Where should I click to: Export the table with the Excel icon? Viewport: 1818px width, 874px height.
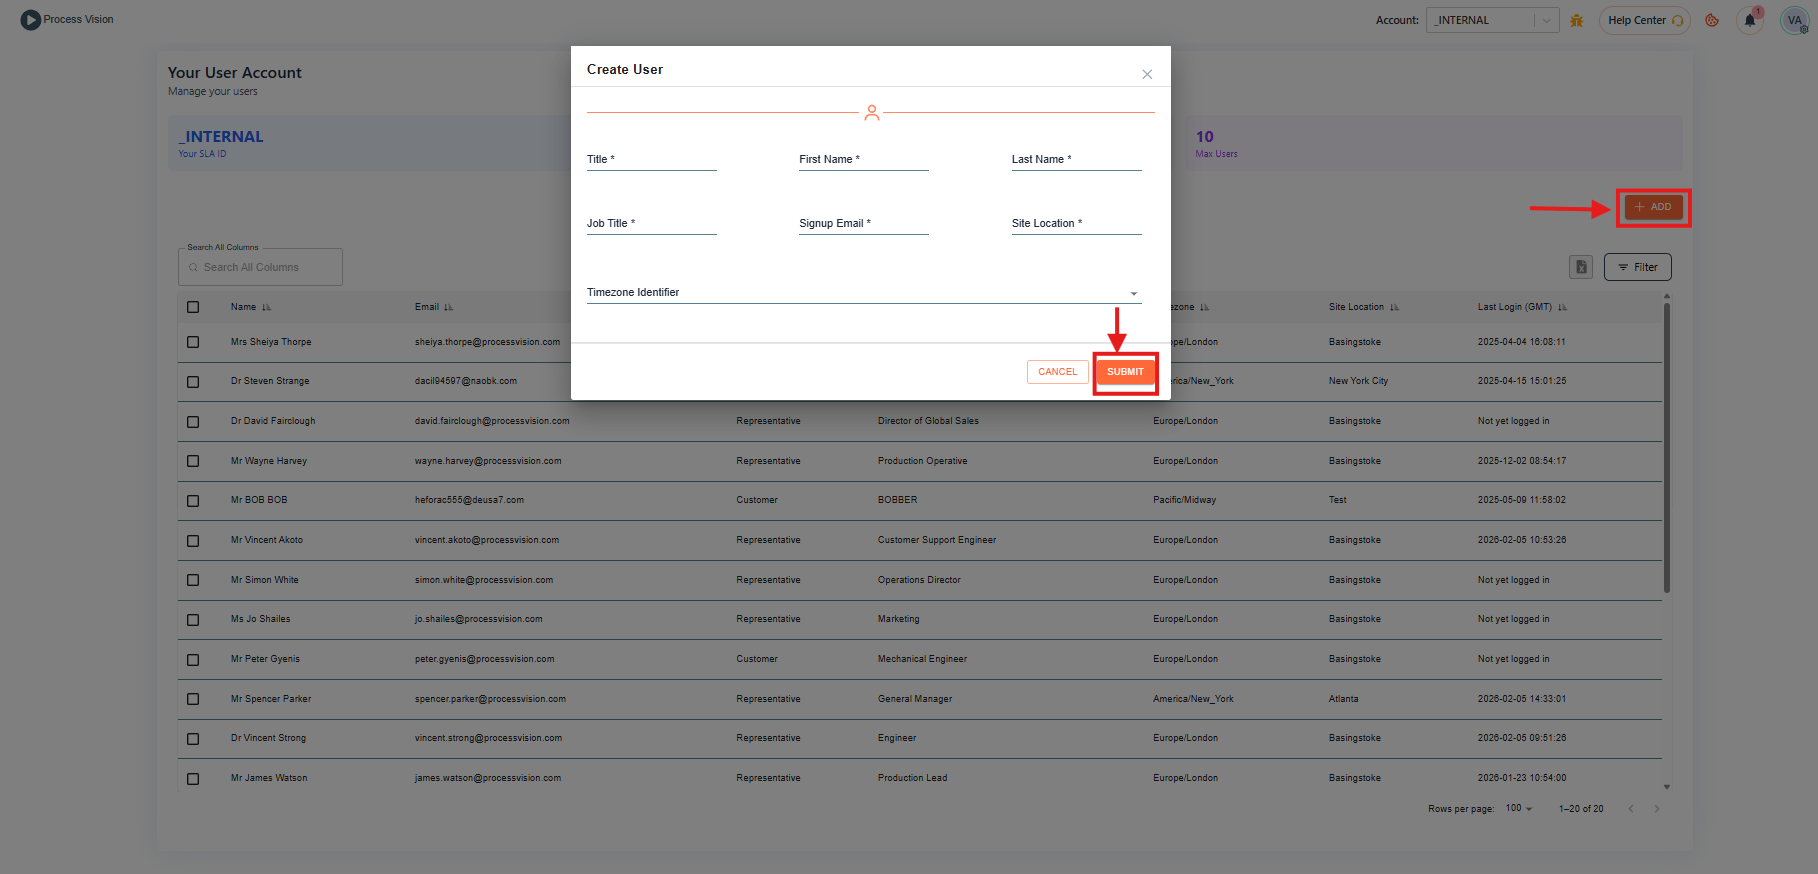1581,267
